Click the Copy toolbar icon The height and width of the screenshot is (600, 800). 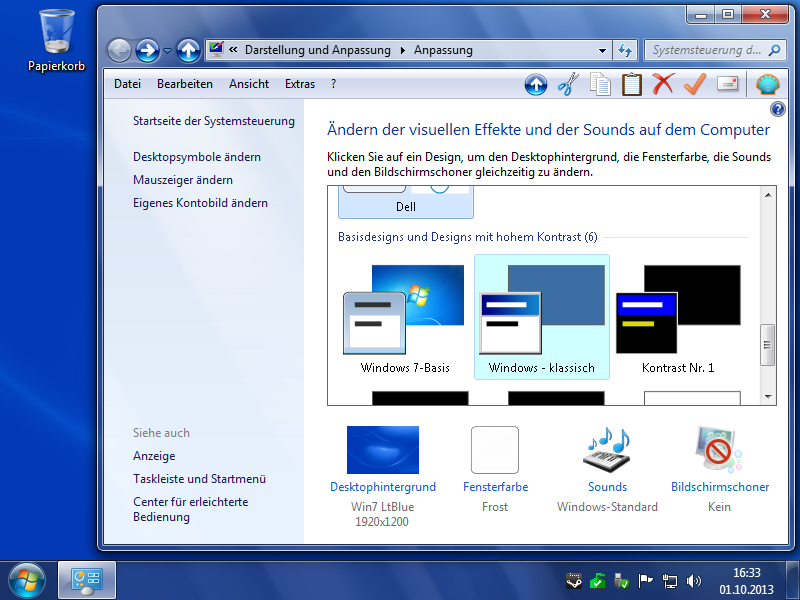tap(600, 84)
